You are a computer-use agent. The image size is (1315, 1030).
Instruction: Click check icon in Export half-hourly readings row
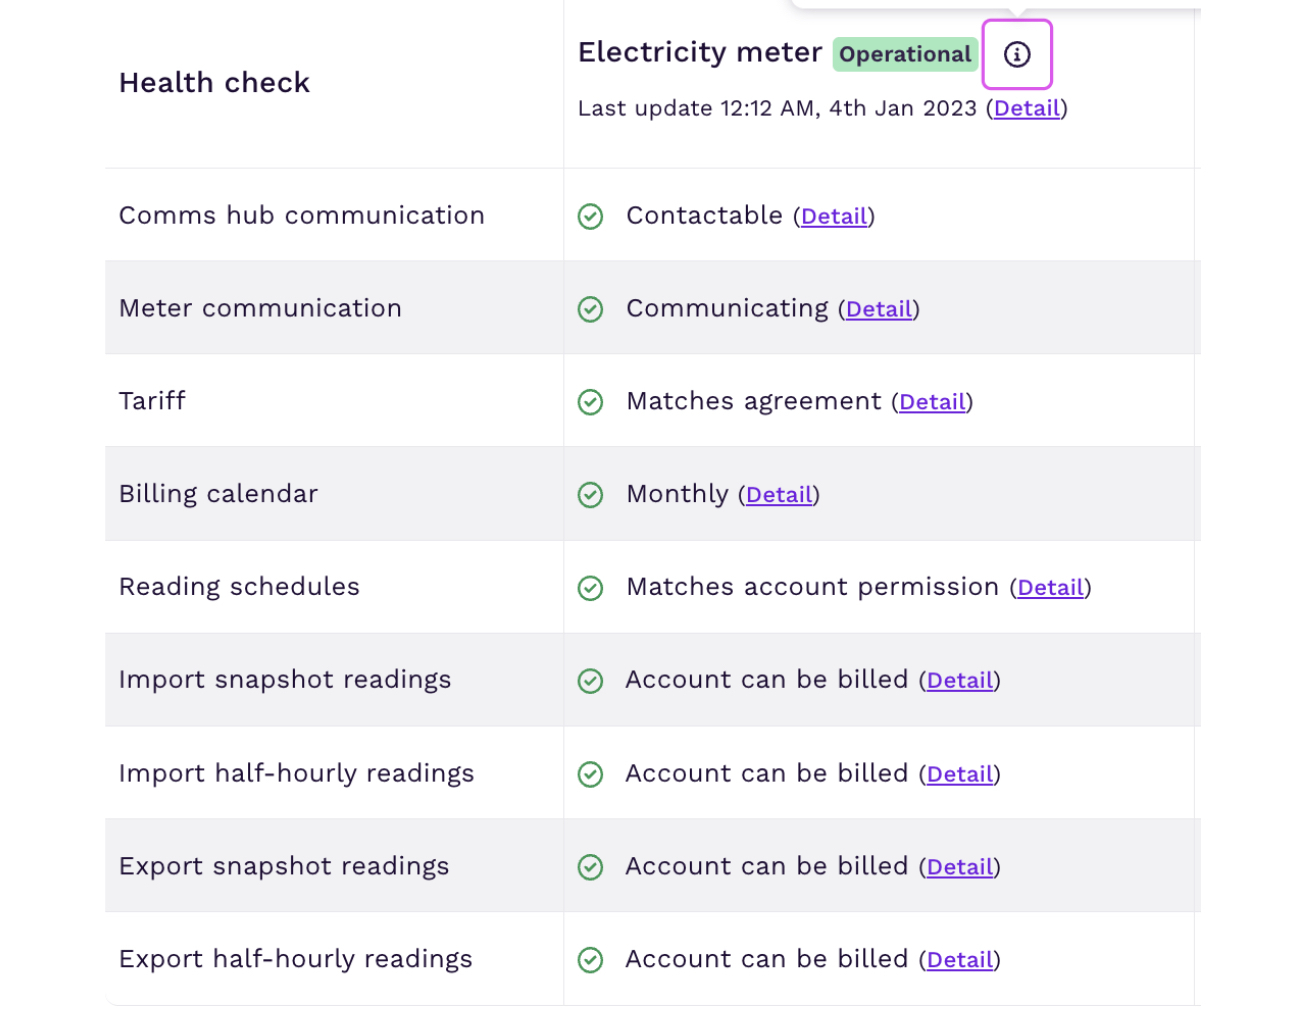[x=590, y=960]
